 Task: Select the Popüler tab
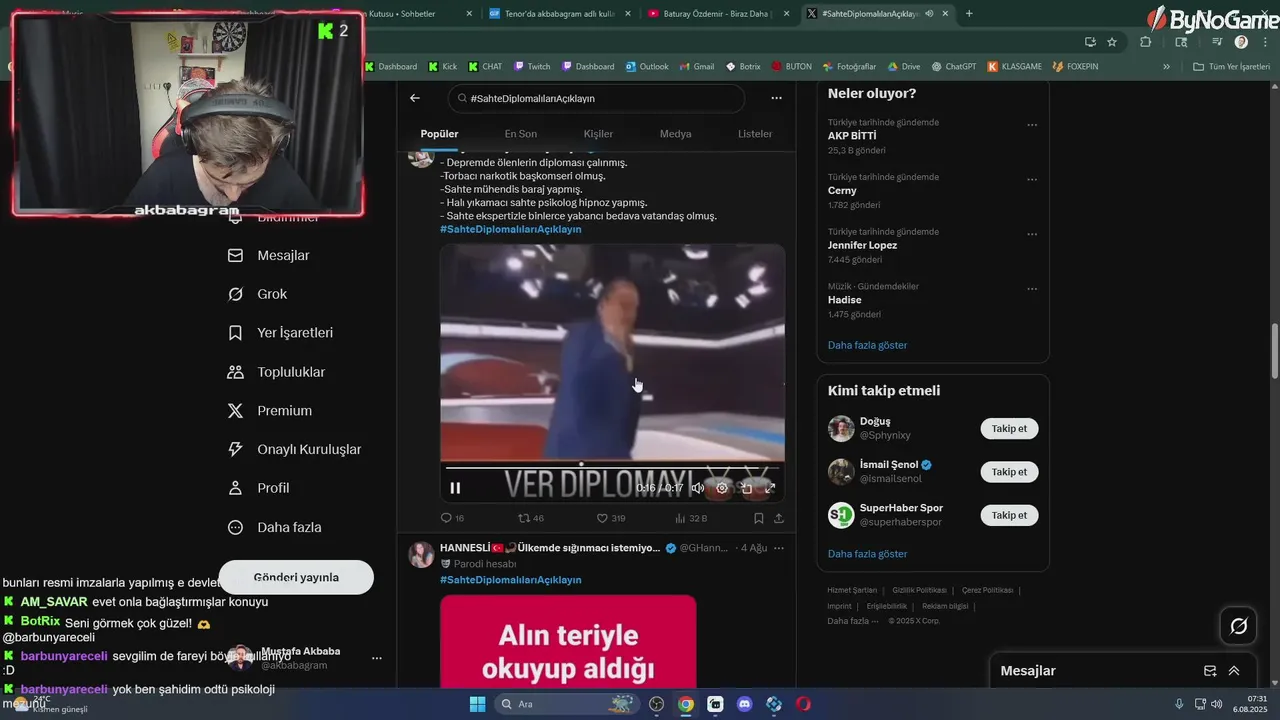439,134
